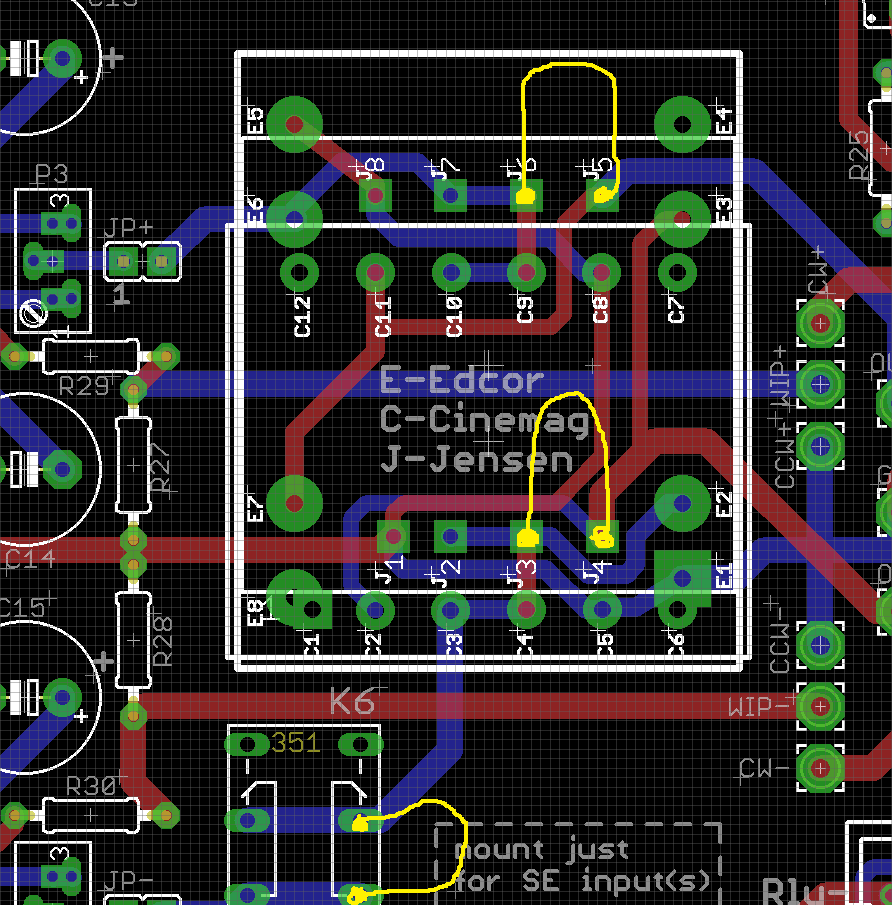Select the C5 round pad
892x905 pixels.
pyautogui.click(x=602, y=609)
